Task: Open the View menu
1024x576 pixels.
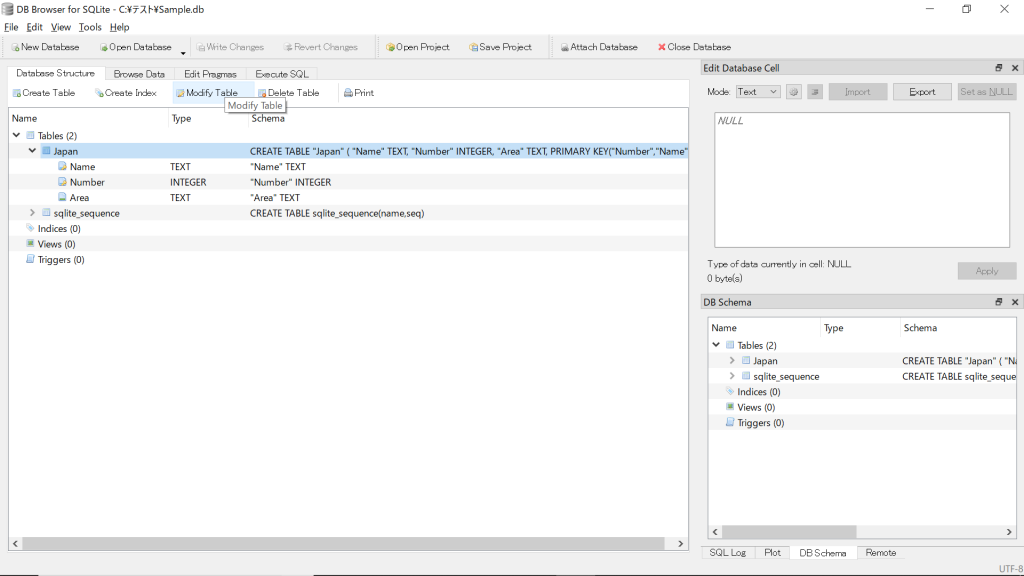Action: pos(61,27)
